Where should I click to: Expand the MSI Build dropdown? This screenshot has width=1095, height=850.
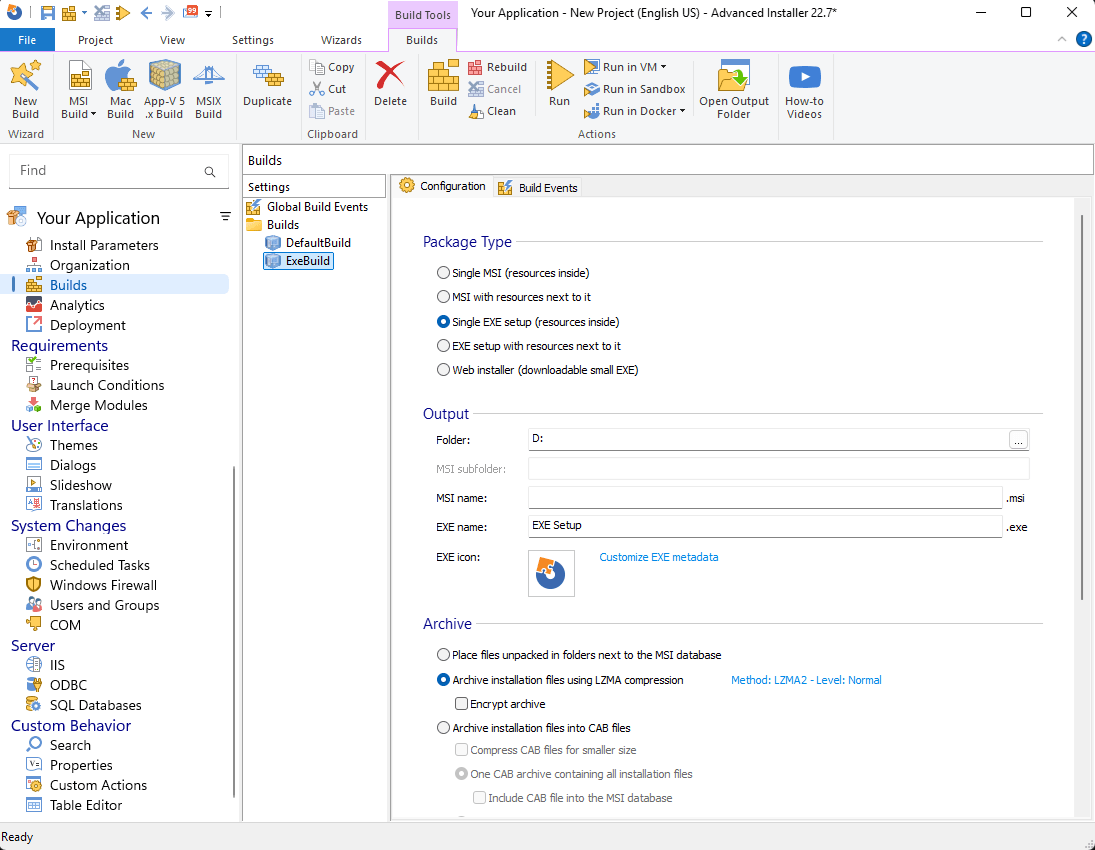pos(94,114)
